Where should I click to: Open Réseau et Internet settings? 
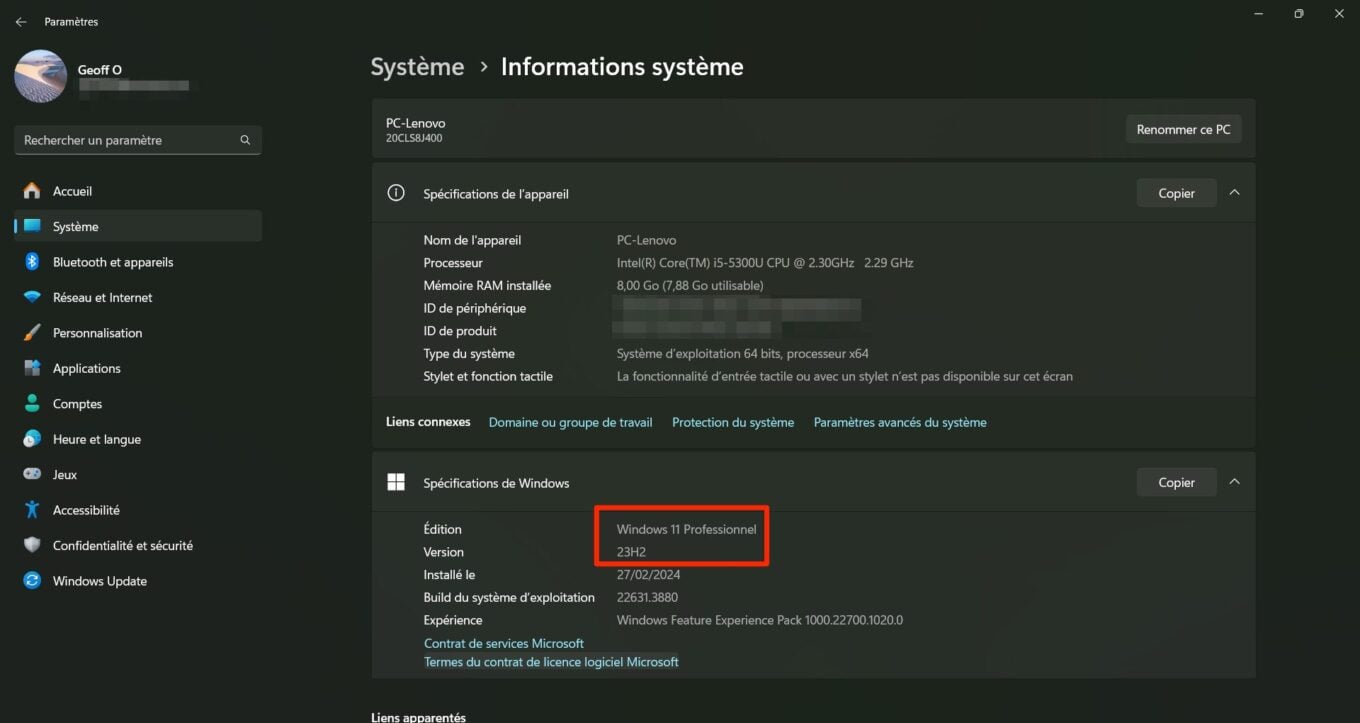click(138, 297)
